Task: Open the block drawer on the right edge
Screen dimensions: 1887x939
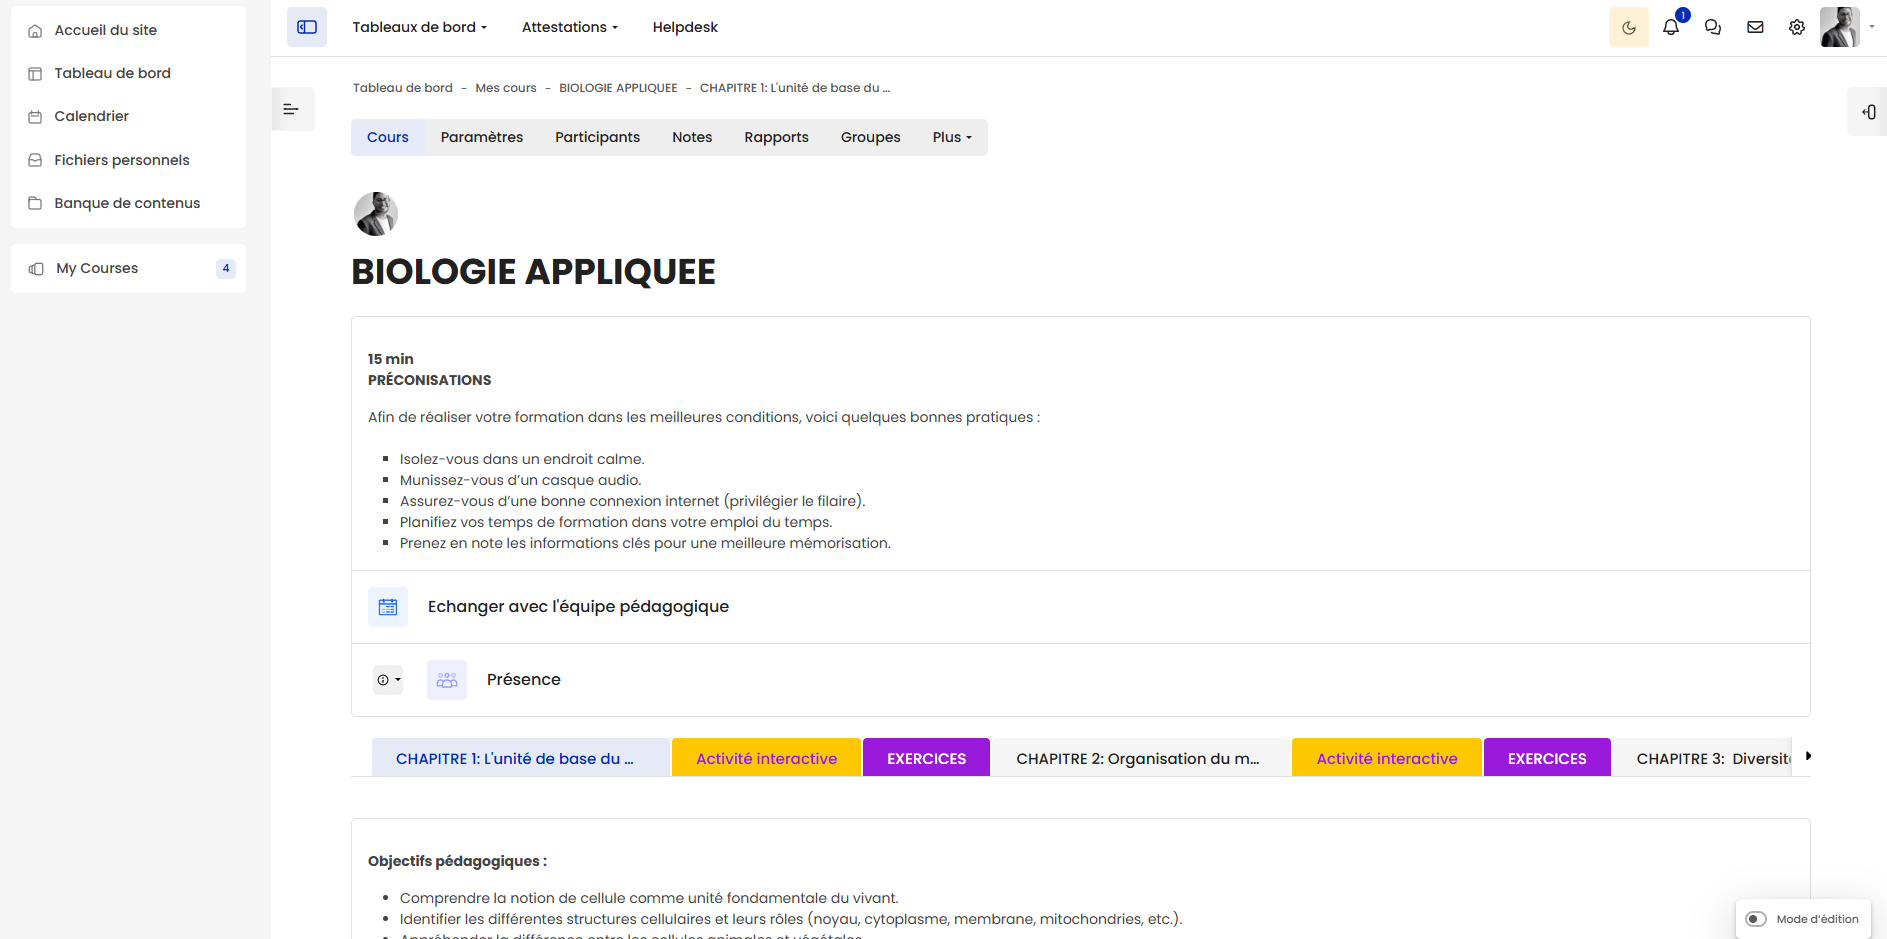Action: click(1866, 111)
